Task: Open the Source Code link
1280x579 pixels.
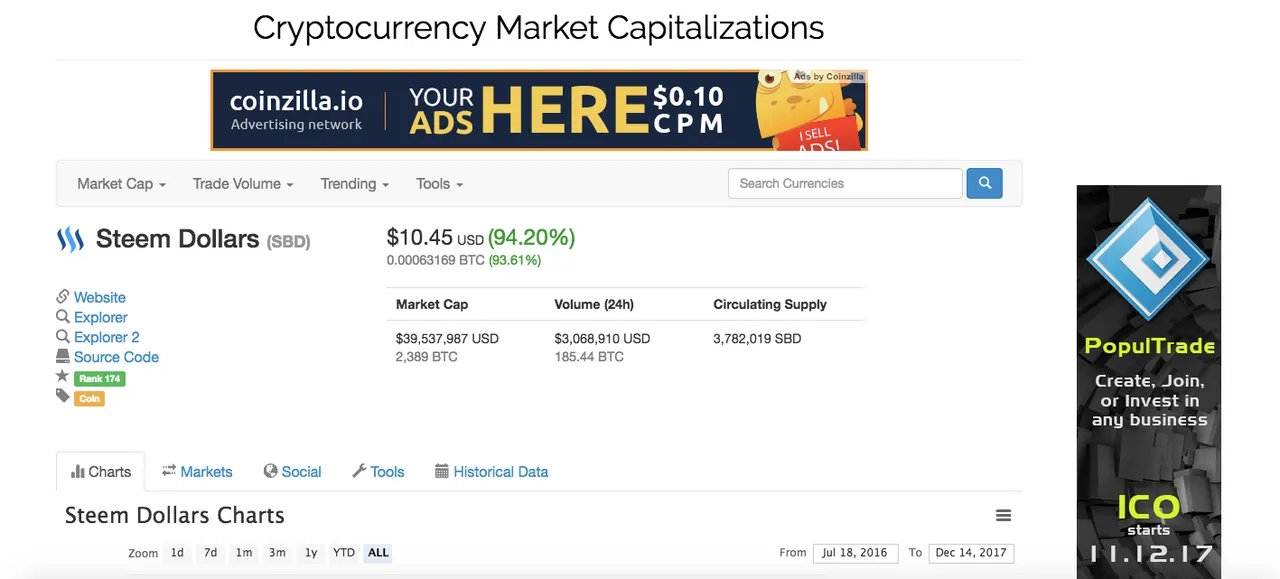Action: point(116,357)
